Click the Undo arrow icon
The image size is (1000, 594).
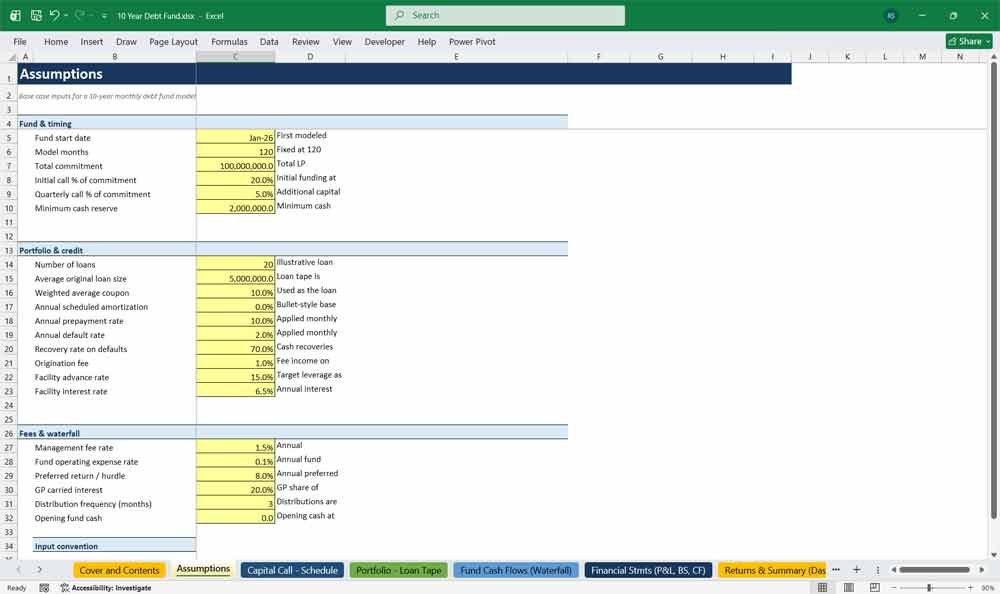click(x=54, y=15)
